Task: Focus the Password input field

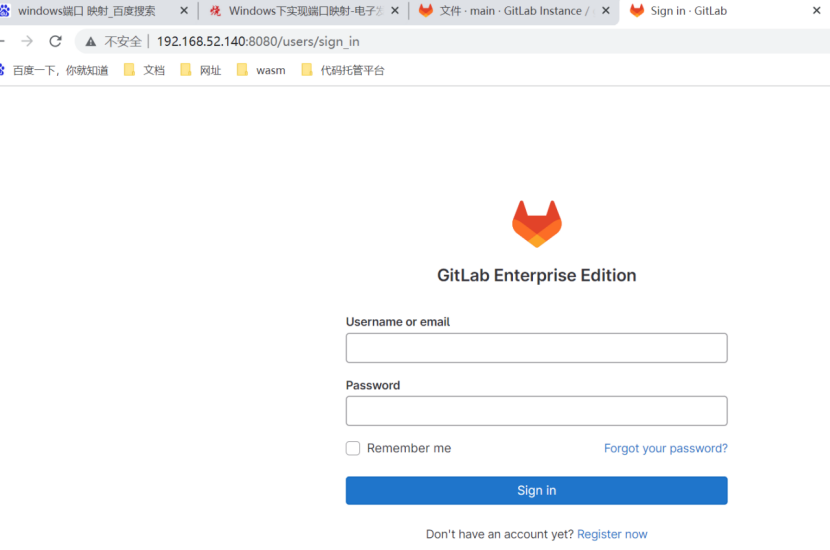Action: point(537,411)
